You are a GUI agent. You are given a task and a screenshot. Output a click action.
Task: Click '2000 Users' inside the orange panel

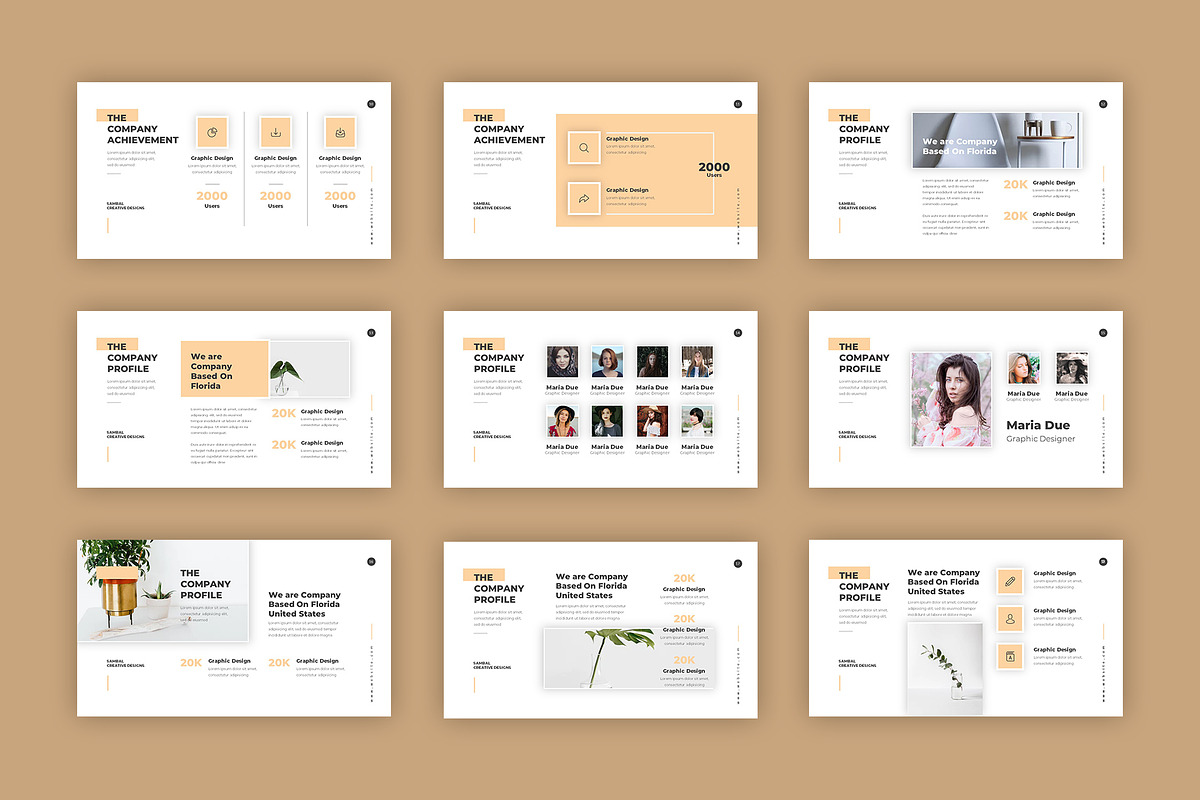pos(714,170)
